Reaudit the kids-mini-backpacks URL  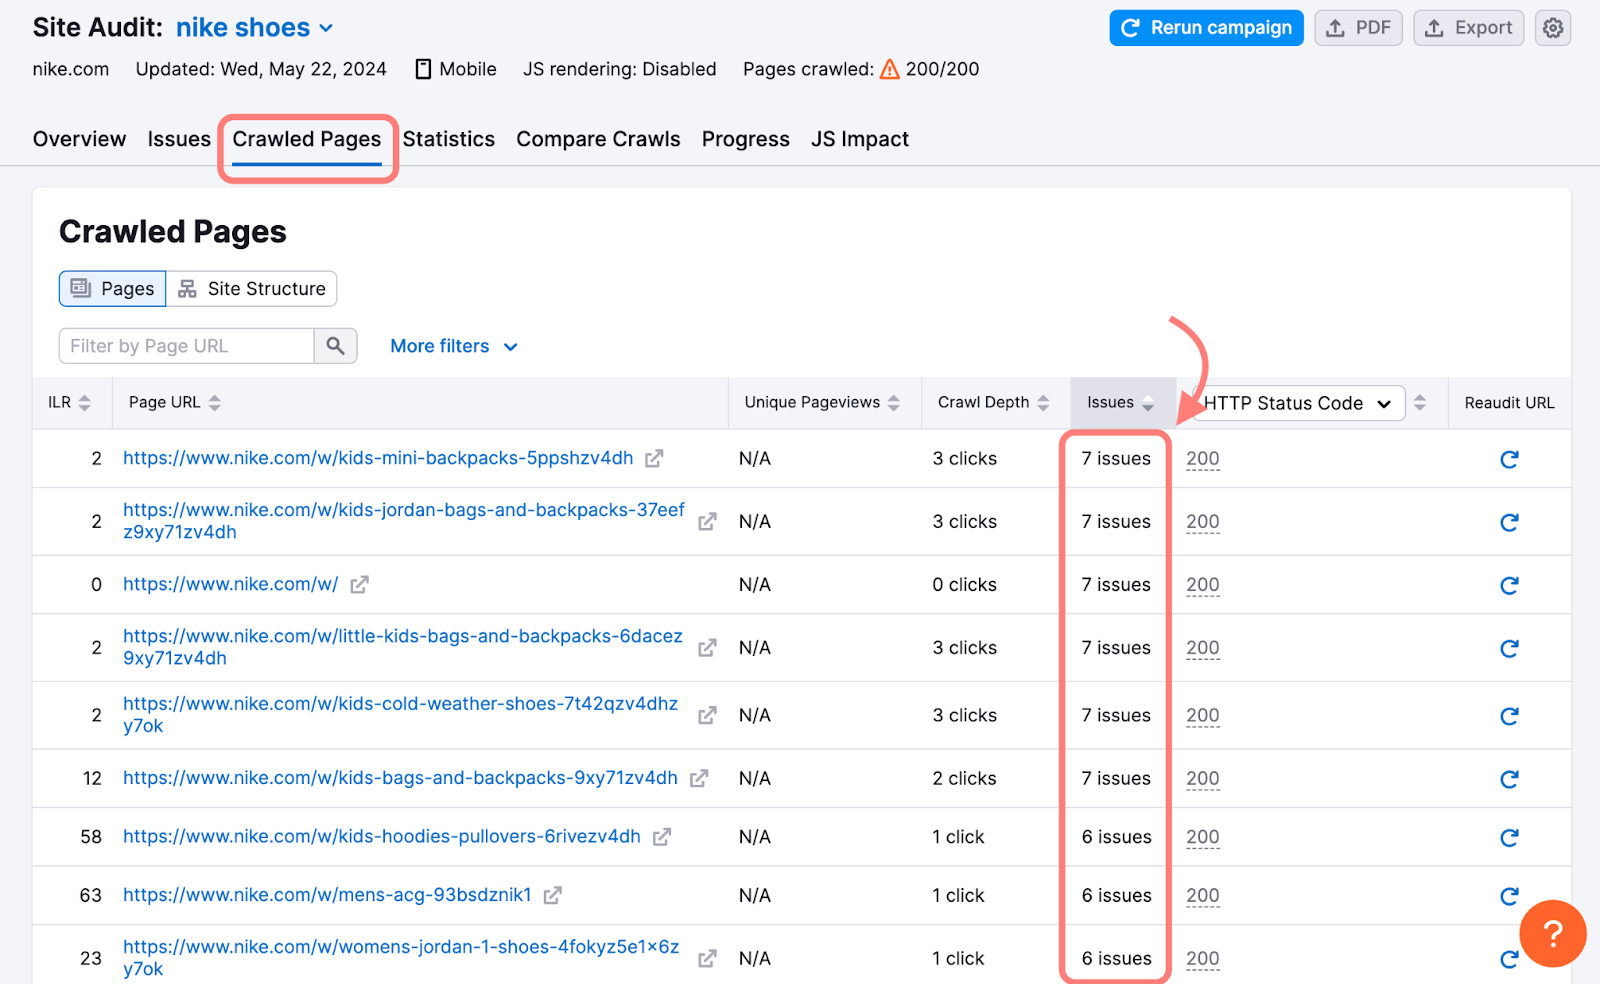pyautogui.click(x=1509, y=459)
